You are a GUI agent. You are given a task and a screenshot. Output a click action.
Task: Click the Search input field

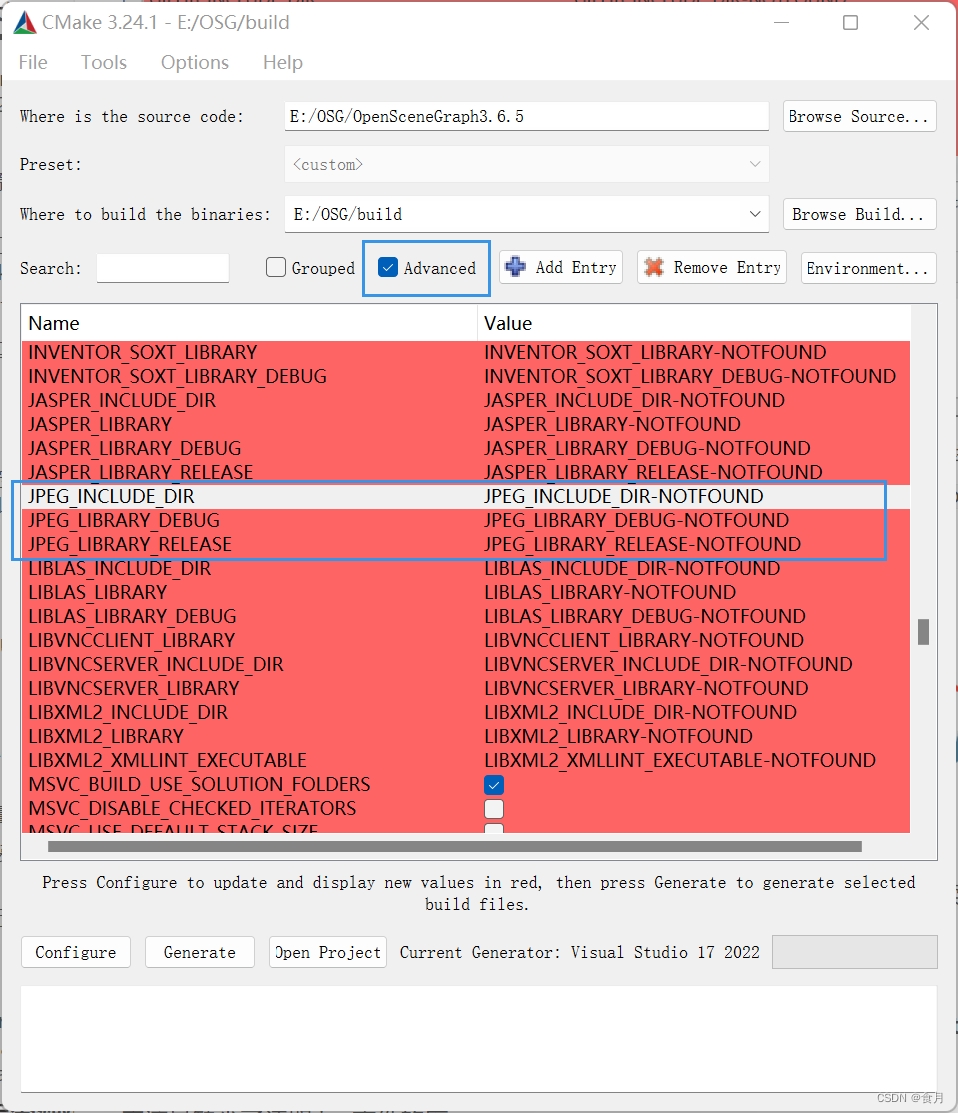point(163,268)
